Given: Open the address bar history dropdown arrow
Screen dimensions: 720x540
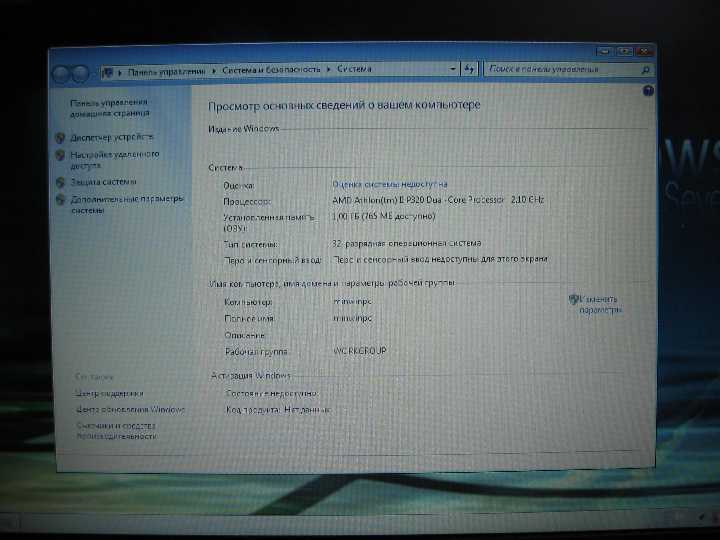Looking at the screenshot, I should (x=452, y=69).
